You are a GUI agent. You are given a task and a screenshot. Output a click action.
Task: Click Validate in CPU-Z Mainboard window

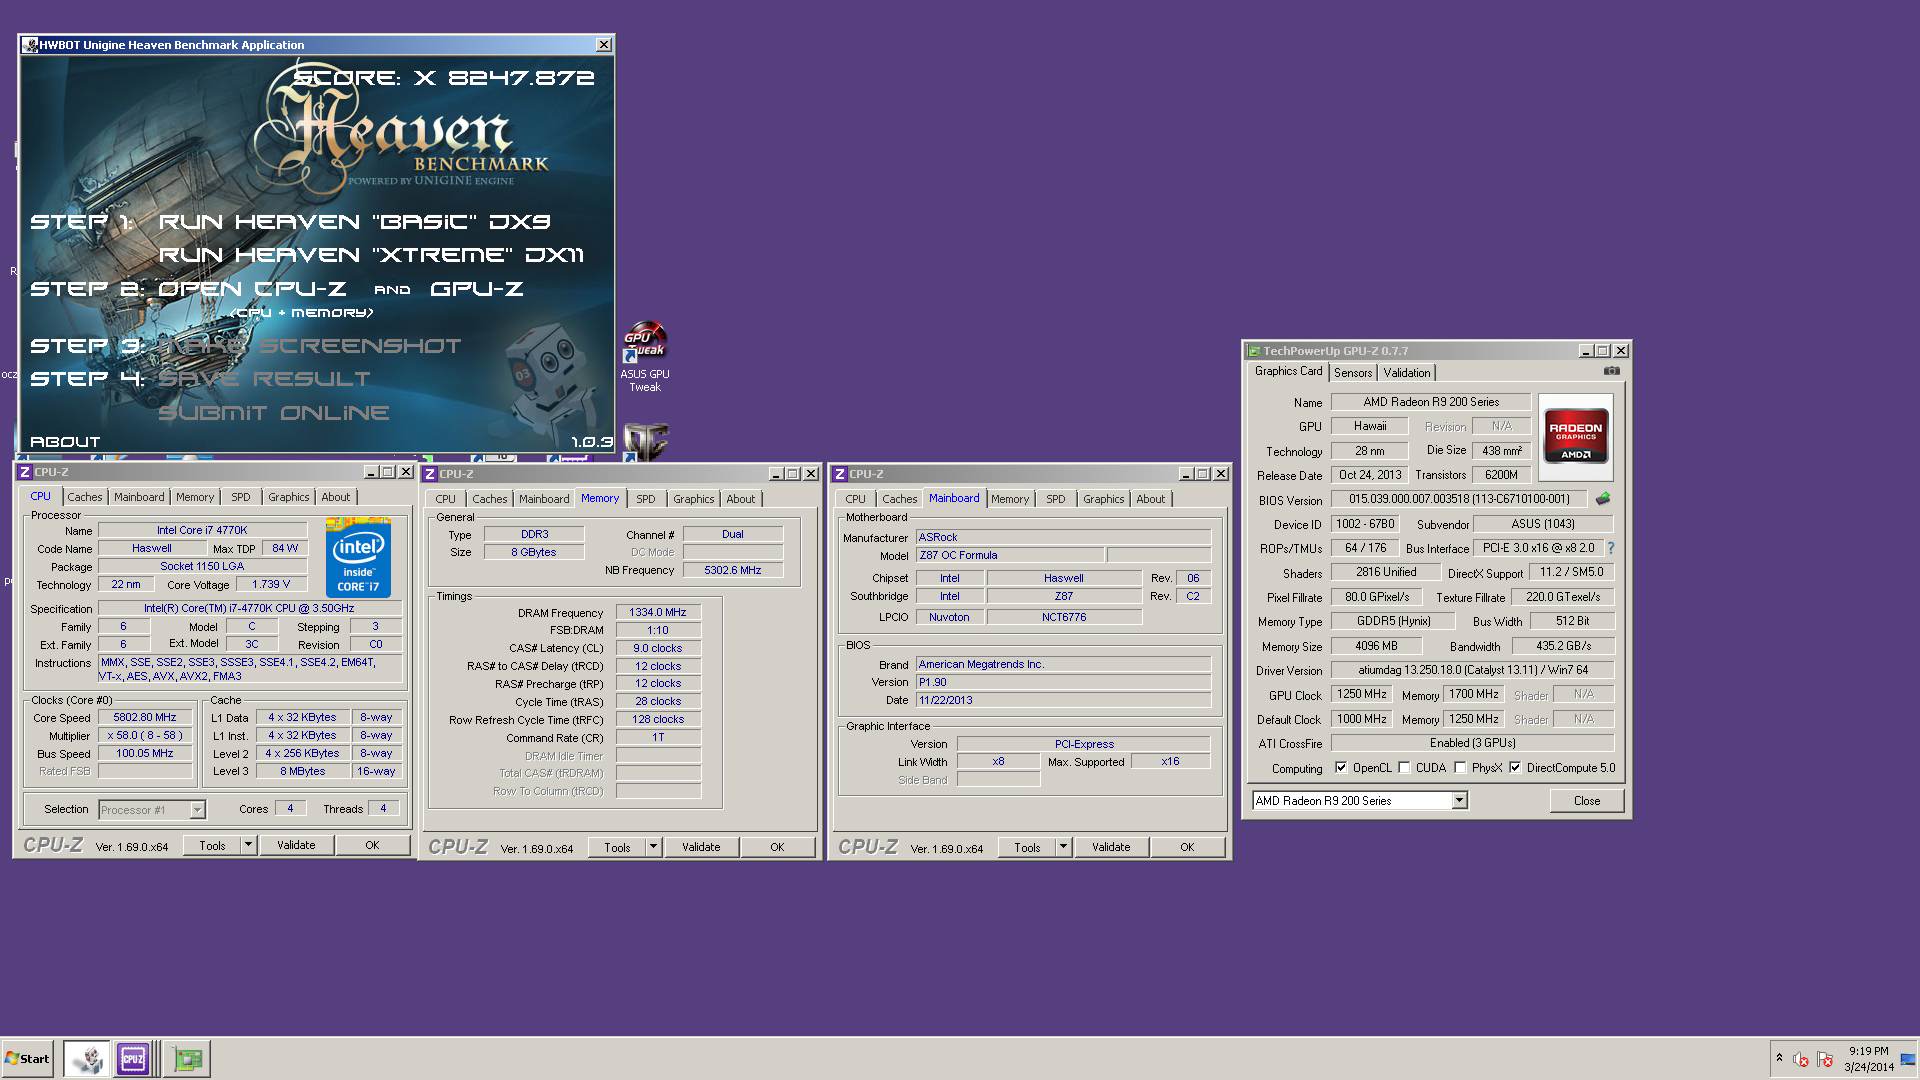pos(1111,848)
